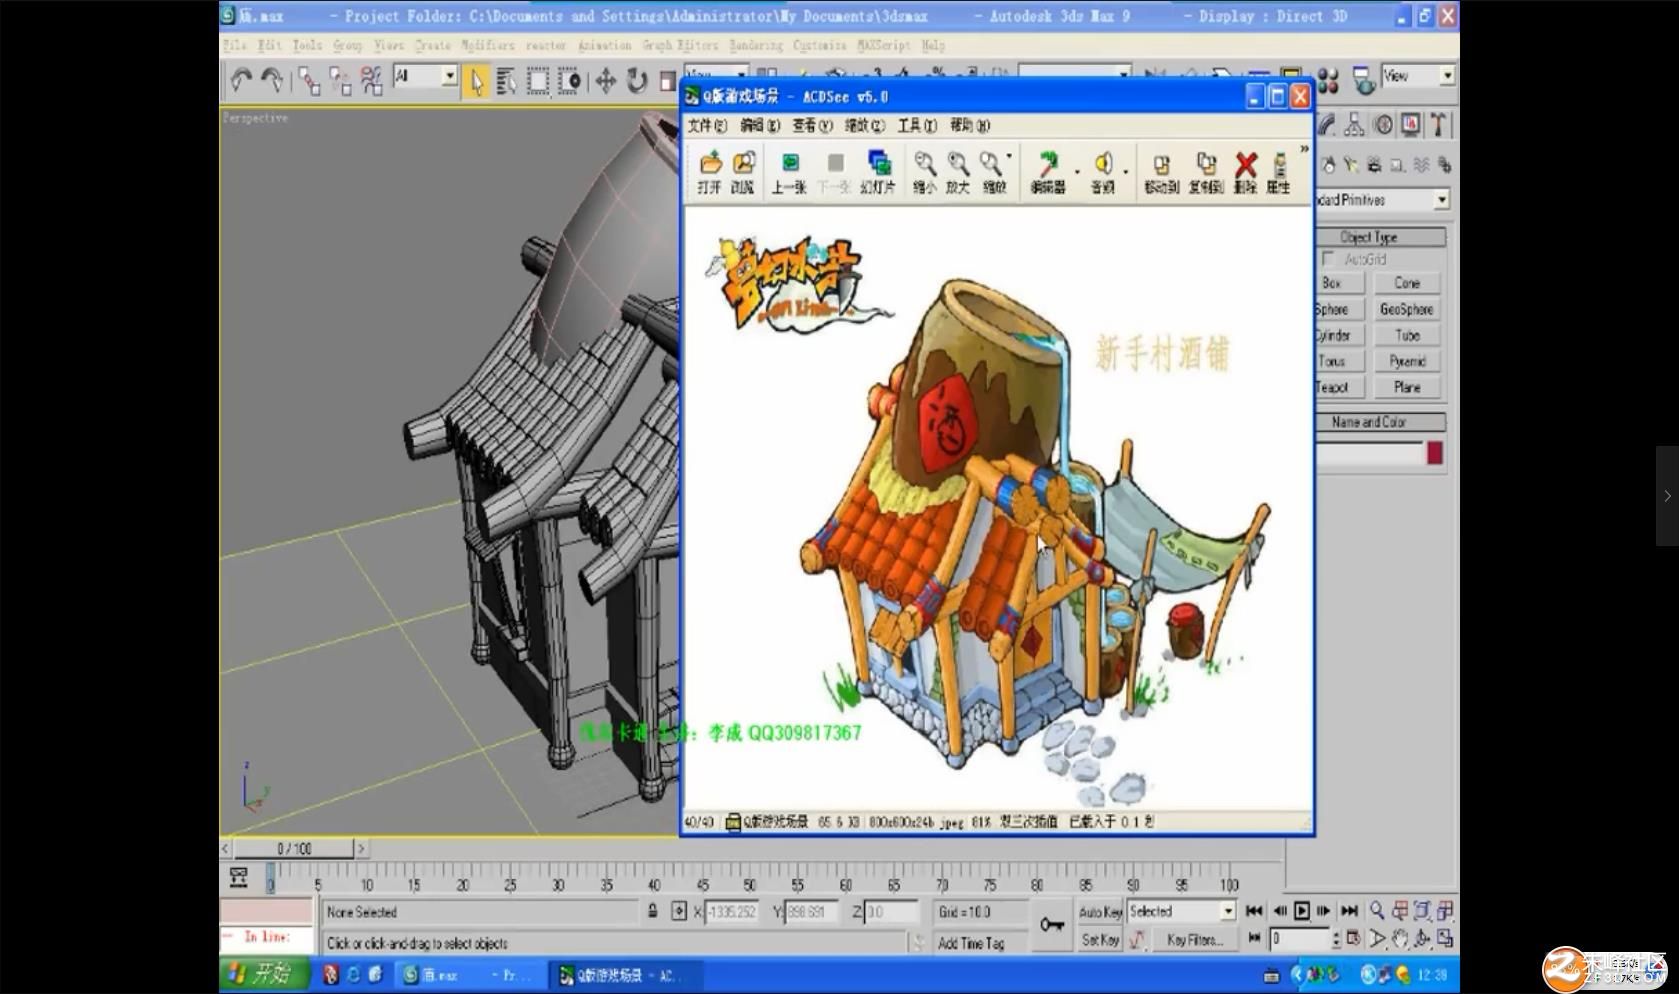Collapse the Object Type rollout
This screenshot has width=1679, height=994.
[1381, 237]
